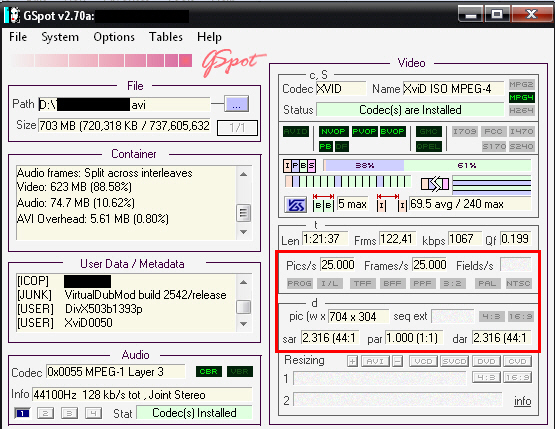Click the I/L interlaced indicator
The image size is (555, 429).
click(330, 284)
